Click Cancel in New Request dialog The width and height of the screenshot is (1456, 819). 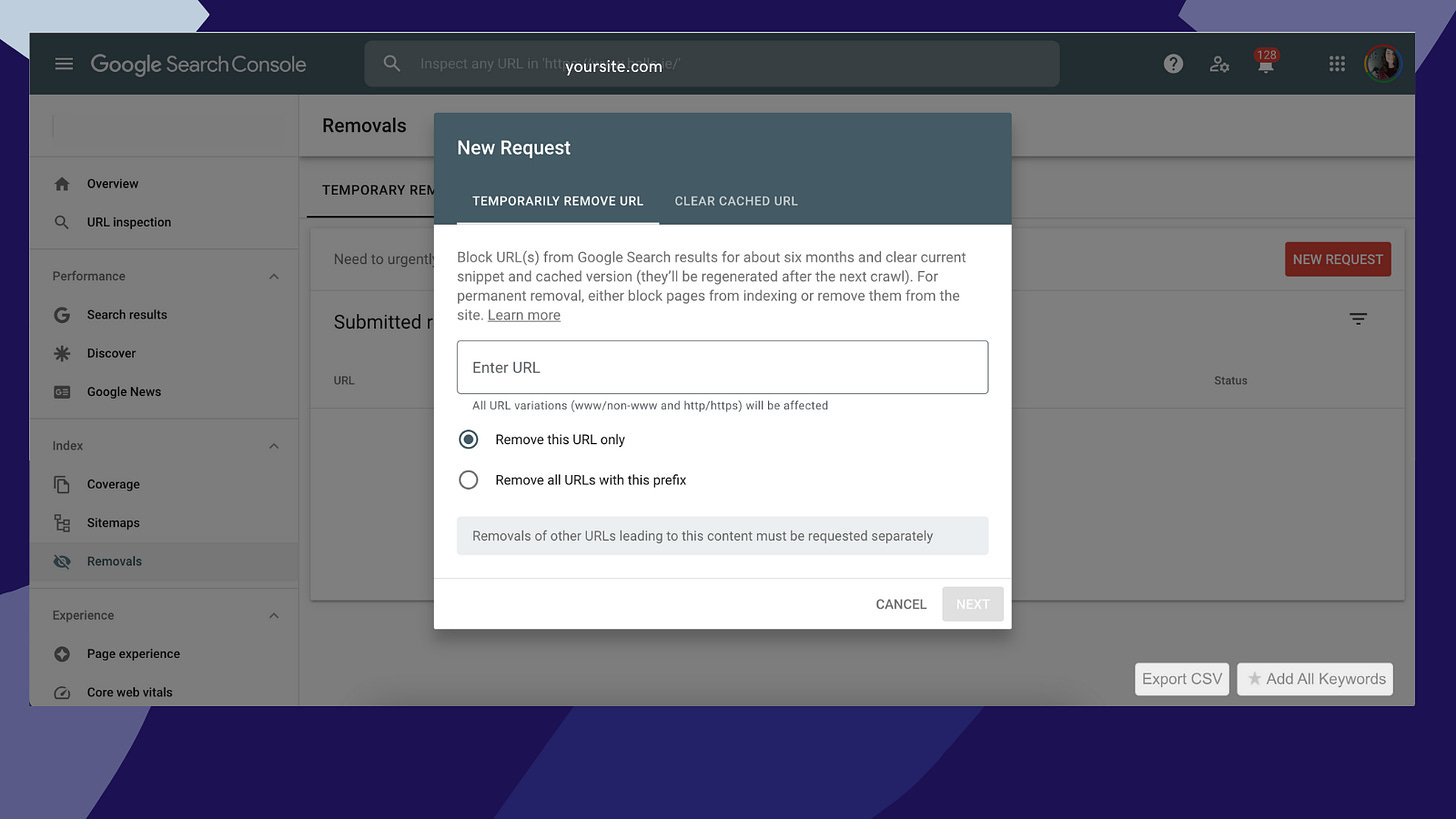901,604
